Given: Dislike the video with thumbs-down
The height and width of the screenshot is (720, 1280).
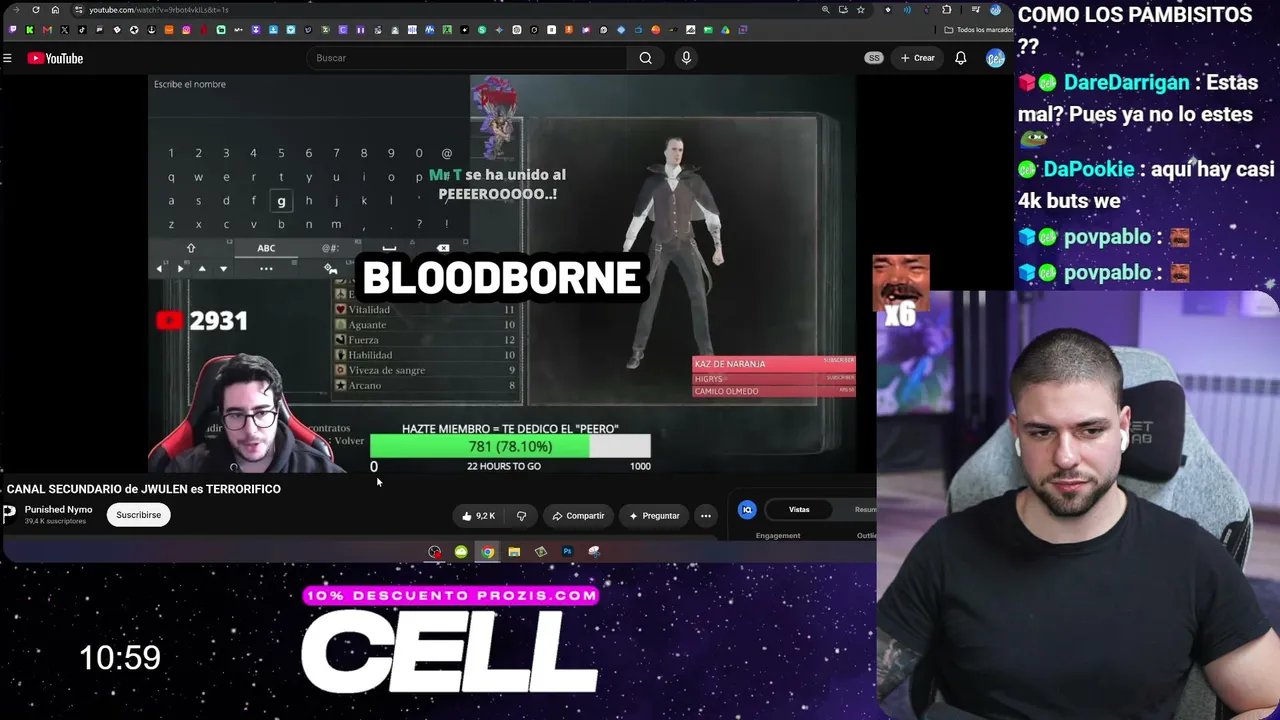Looking at the screenshot, I should pyautogui.click(x=521, y=516).
